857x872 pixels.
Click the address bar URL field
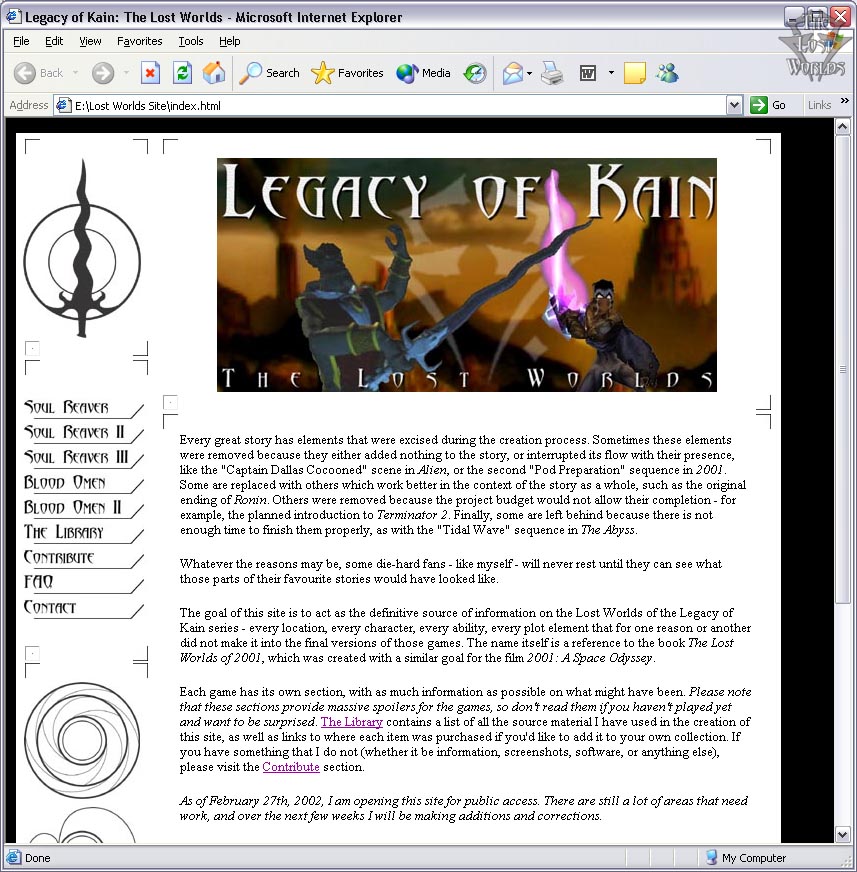coord(399,105)
